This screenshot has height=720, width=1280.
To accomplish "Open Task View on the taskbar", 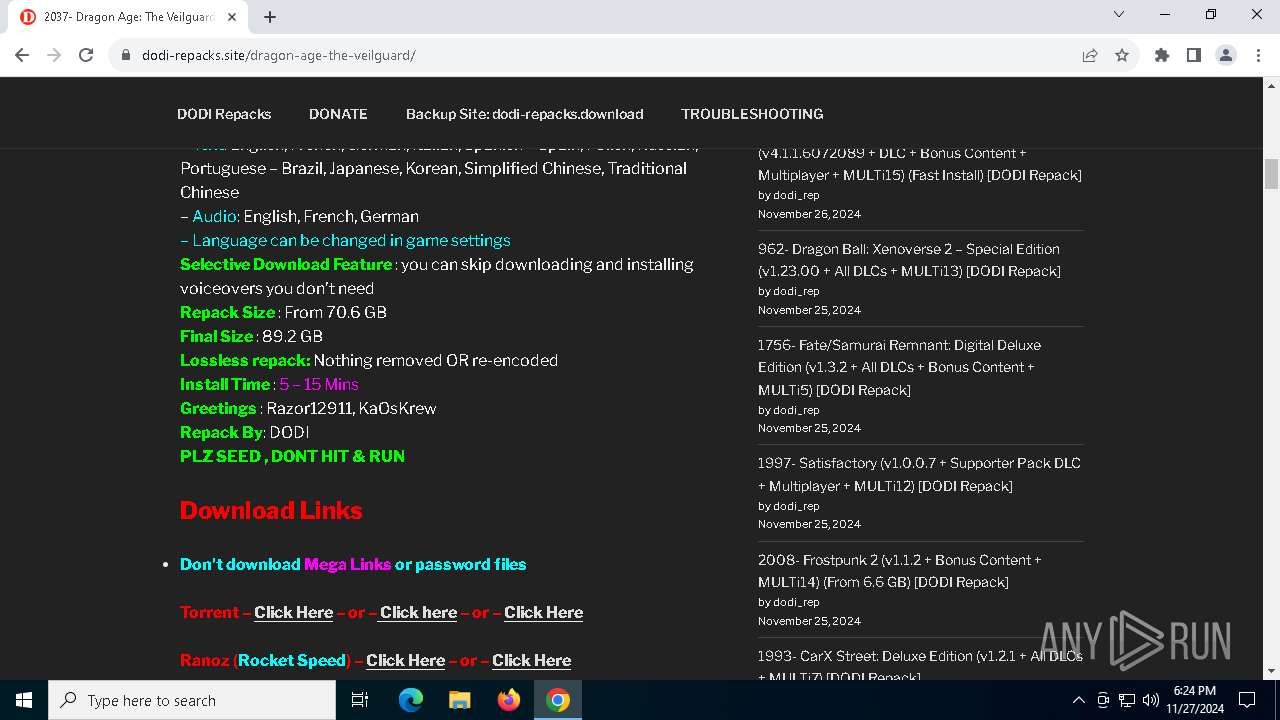I will click(360, 700).
